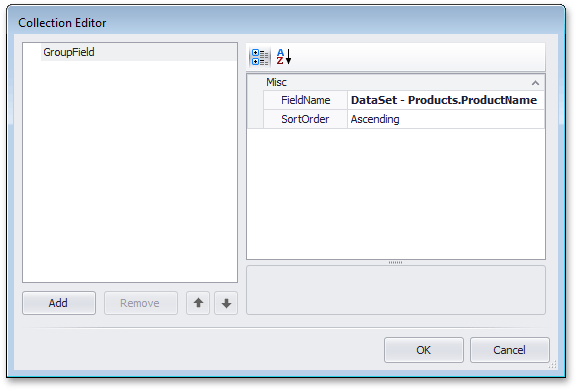Viewport: 576px width, 390px height.
Task: Click the Collection Editor title bar
Action: point(286,22)
